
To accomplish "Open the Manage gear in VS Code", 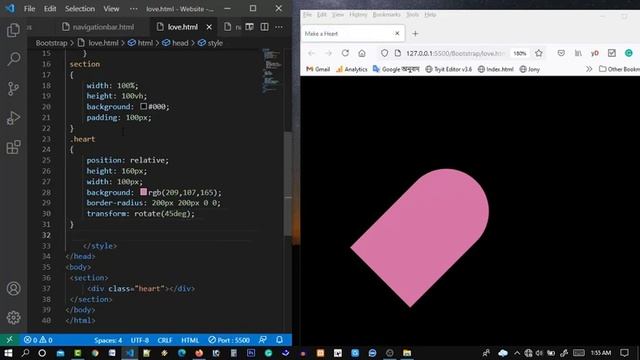I will (x=13, y=318).
